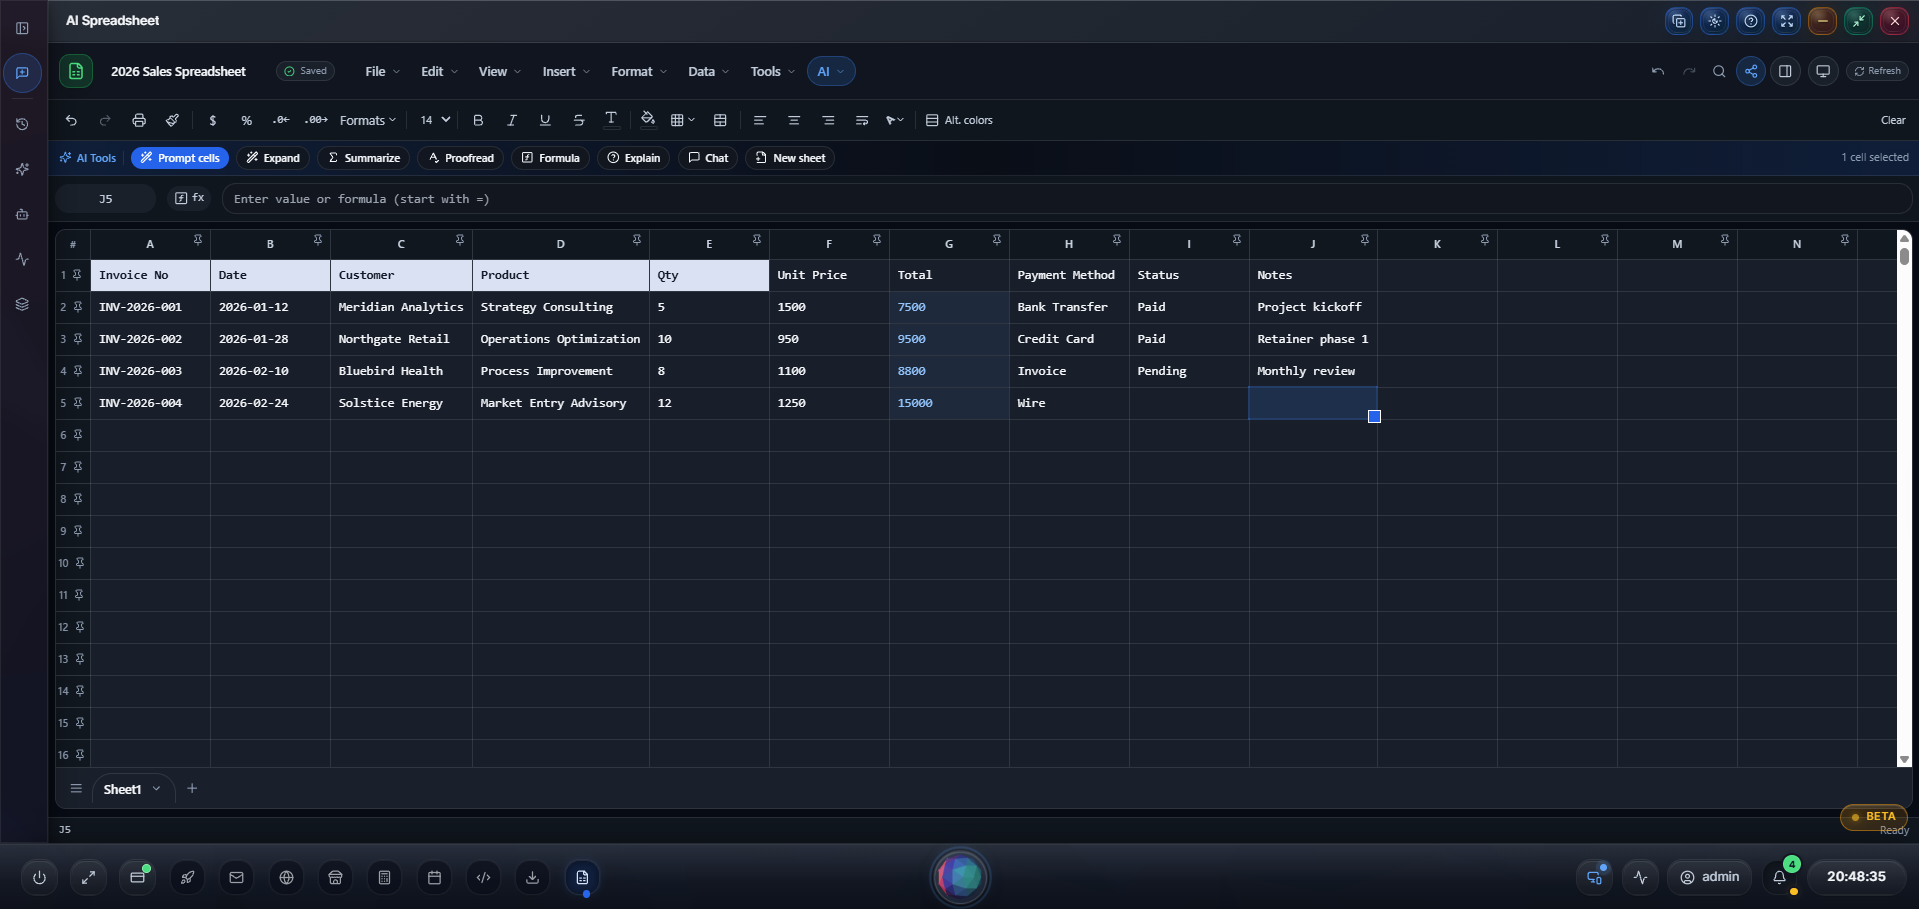Apply percent number format
Image resolution: width=1919 pixels, height=909 pixels.
tap(246, 120)
